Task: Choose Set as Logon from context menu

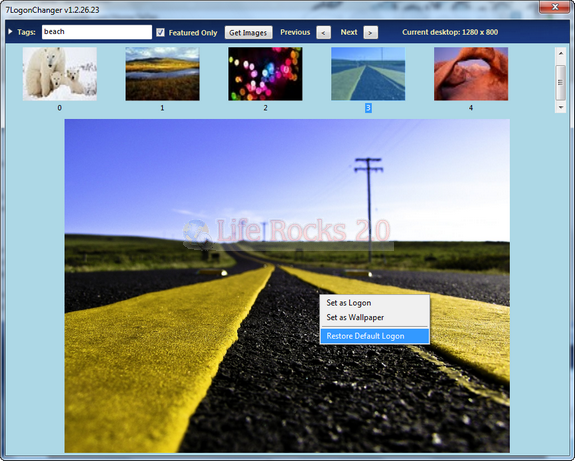Action: click(x=374, y=303)
